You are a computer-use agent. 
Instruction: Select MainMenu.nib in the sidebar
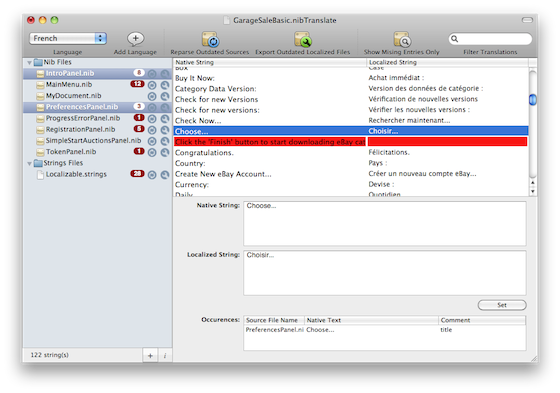[x=69, y=85]
